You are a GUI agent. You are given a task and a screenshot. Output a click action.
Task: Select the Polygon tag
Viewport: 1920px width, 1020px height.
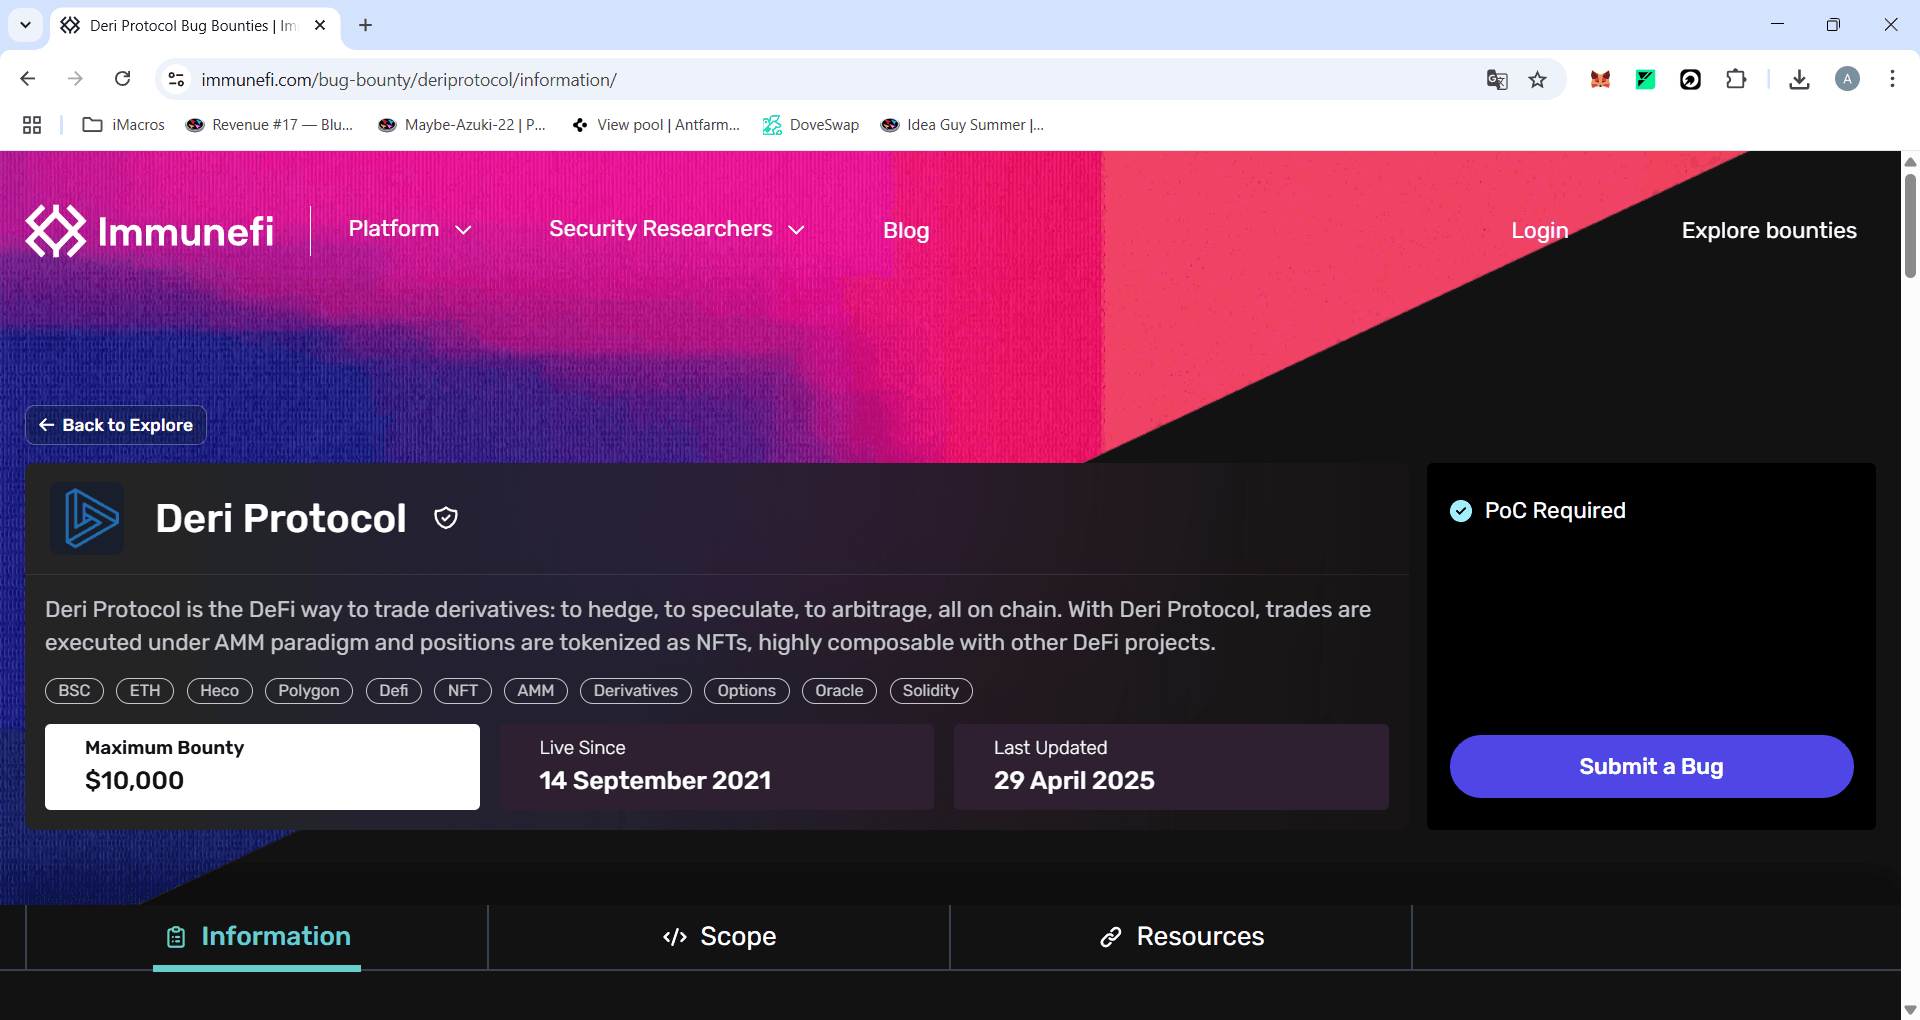click(x=309, y=691)
